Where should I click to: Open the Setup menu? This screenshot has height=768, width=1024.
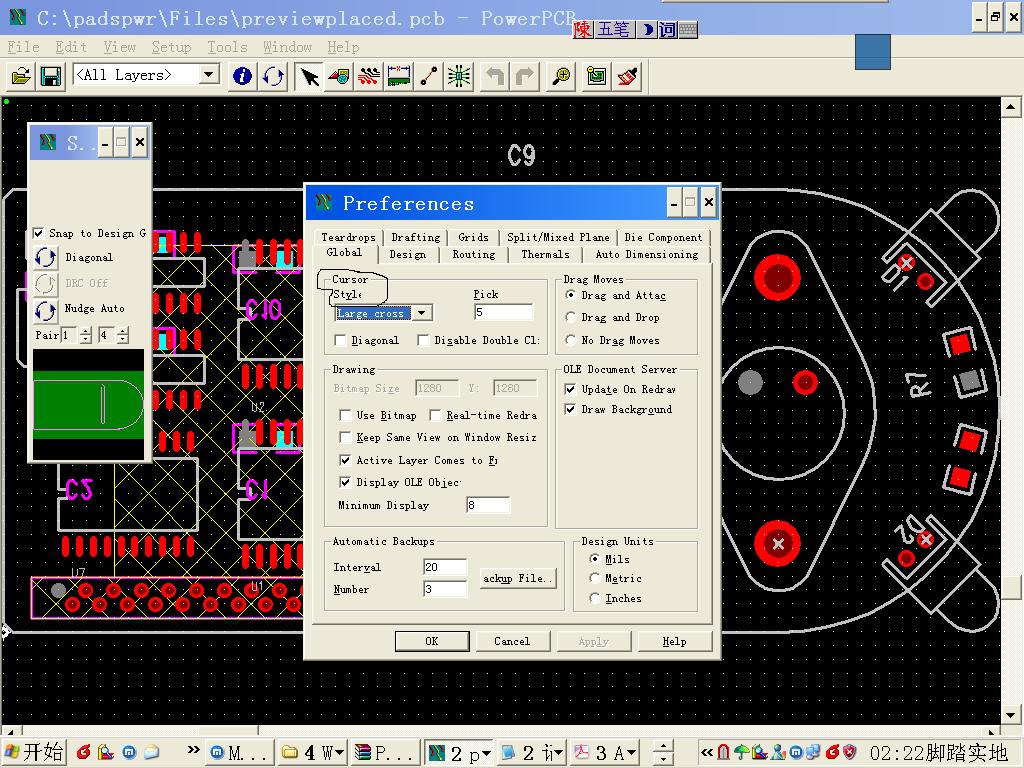171,47
